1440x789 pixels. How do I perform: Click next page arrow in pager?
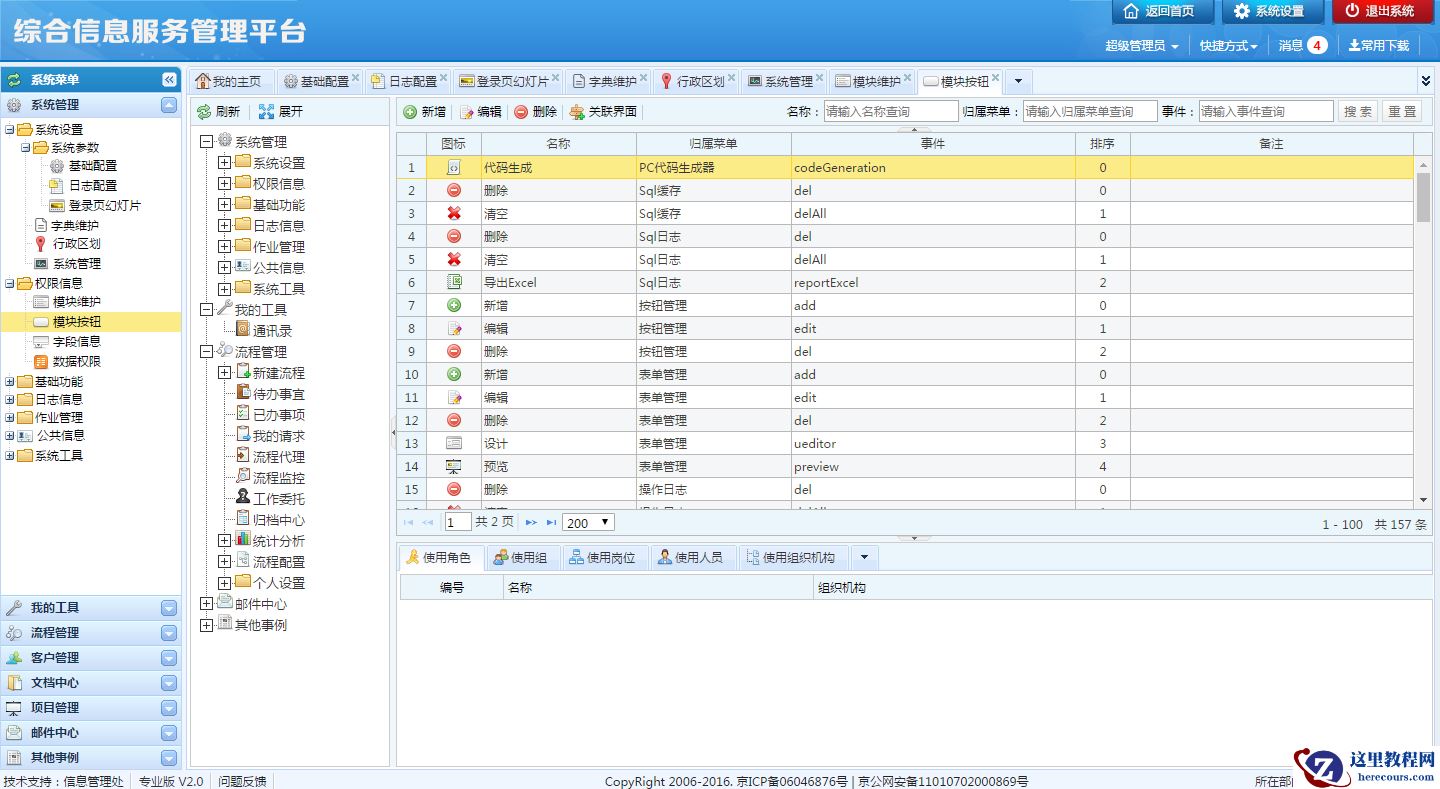531,523
